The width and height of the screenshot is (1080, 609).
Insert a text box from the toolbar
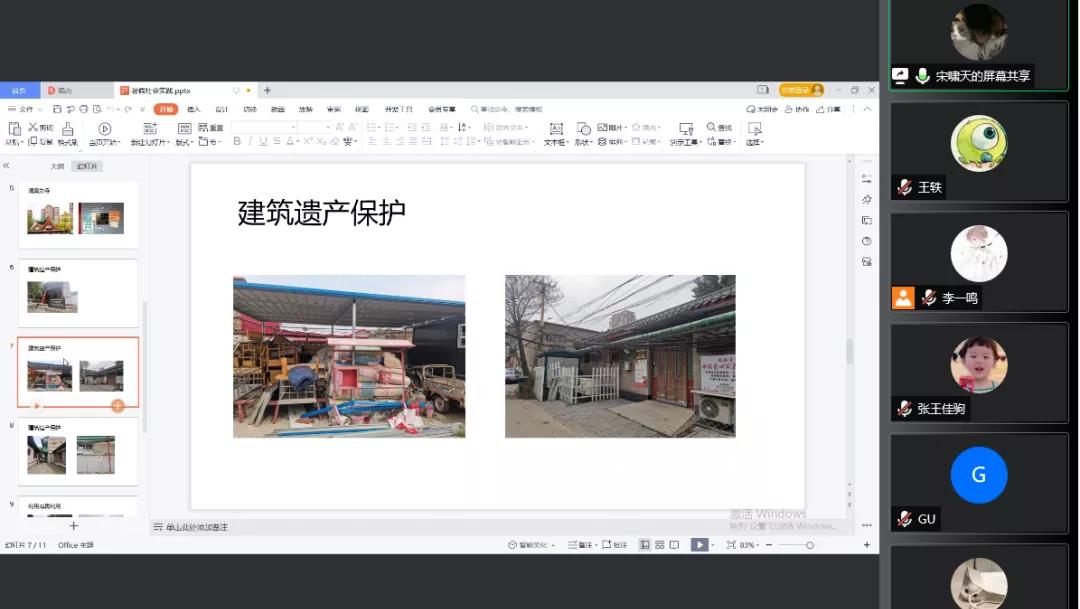point(556,129)
